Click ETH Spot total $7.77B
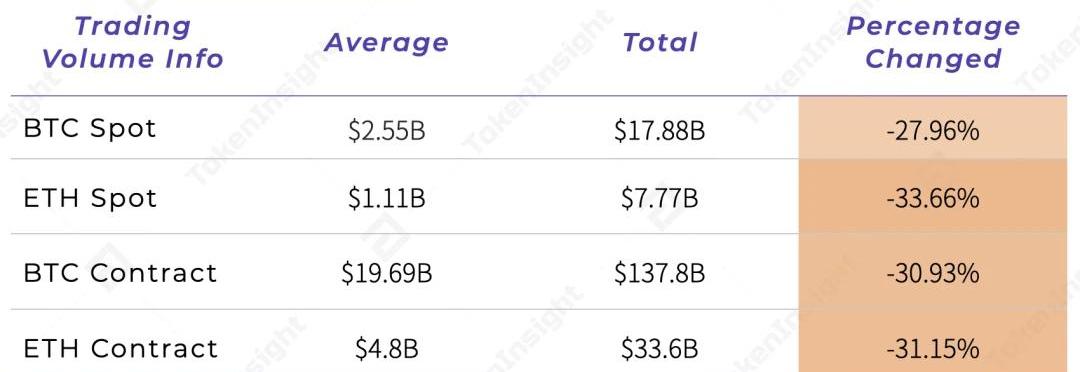1080x372 pixels. [x=659, y=200]
